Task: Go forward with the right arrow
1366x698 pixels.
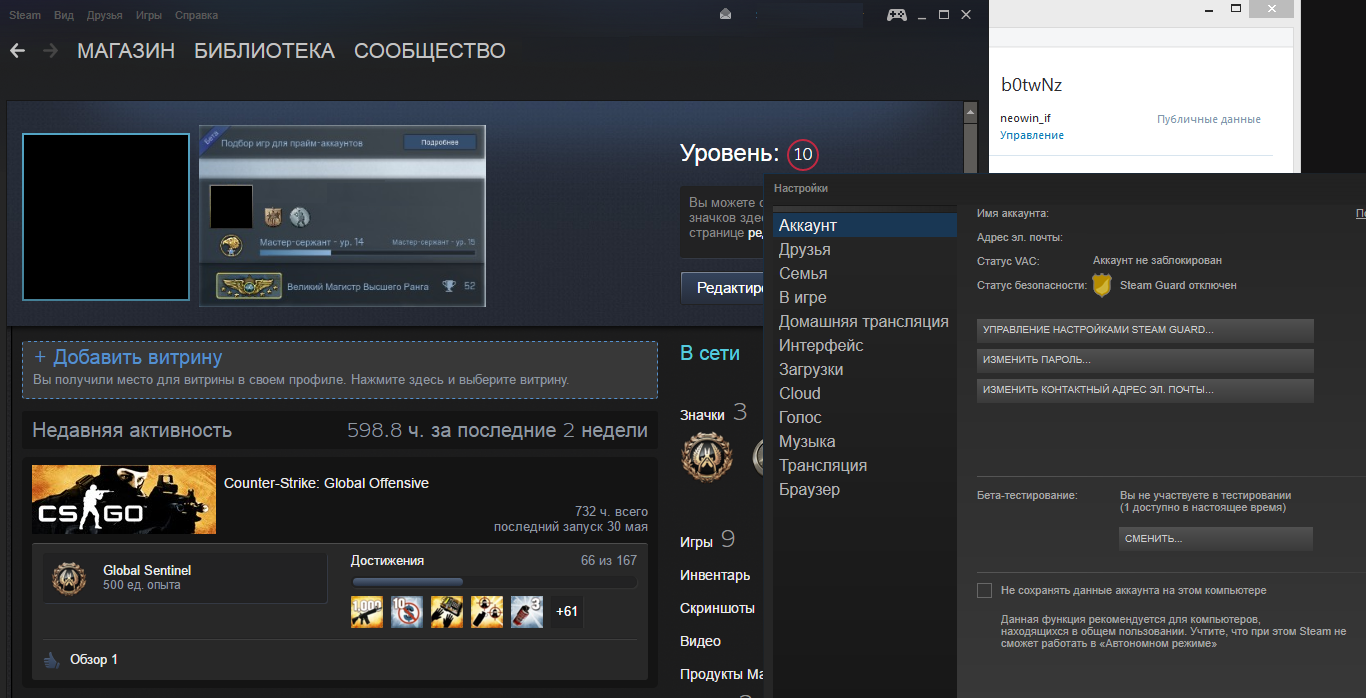Action: click(50, 50)
